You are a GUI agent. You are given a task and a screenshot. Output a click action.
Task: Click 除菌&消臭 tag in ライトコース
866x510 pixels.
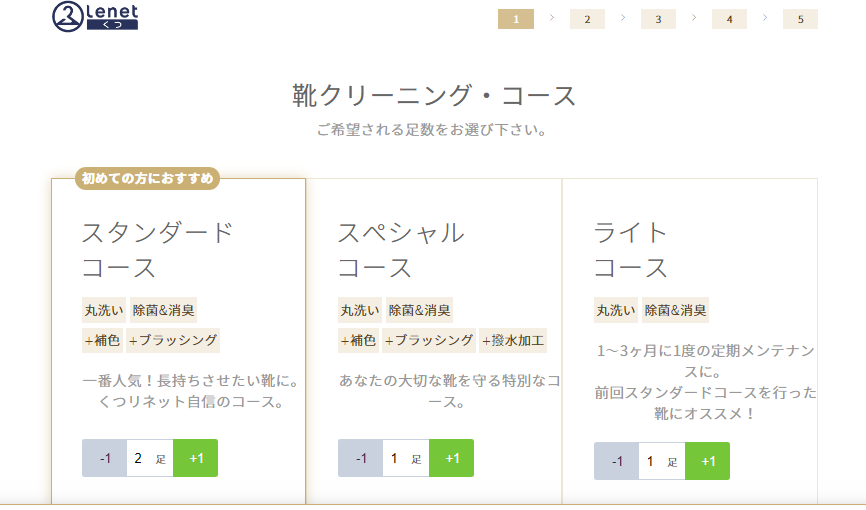[x=675, y=310]
